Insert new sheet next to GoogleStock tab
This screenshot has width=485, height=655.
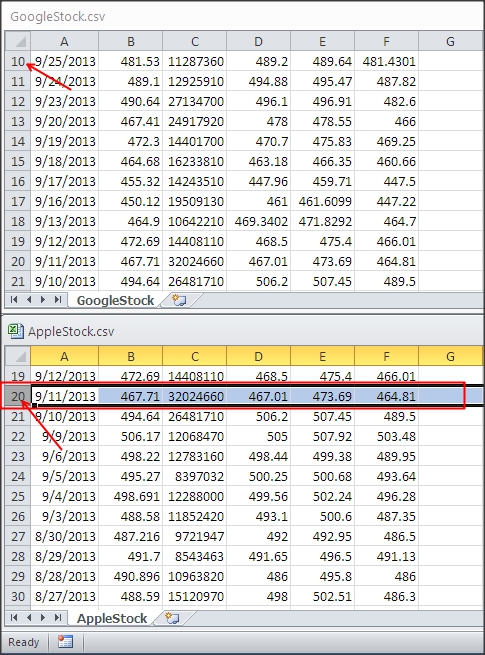180,300
